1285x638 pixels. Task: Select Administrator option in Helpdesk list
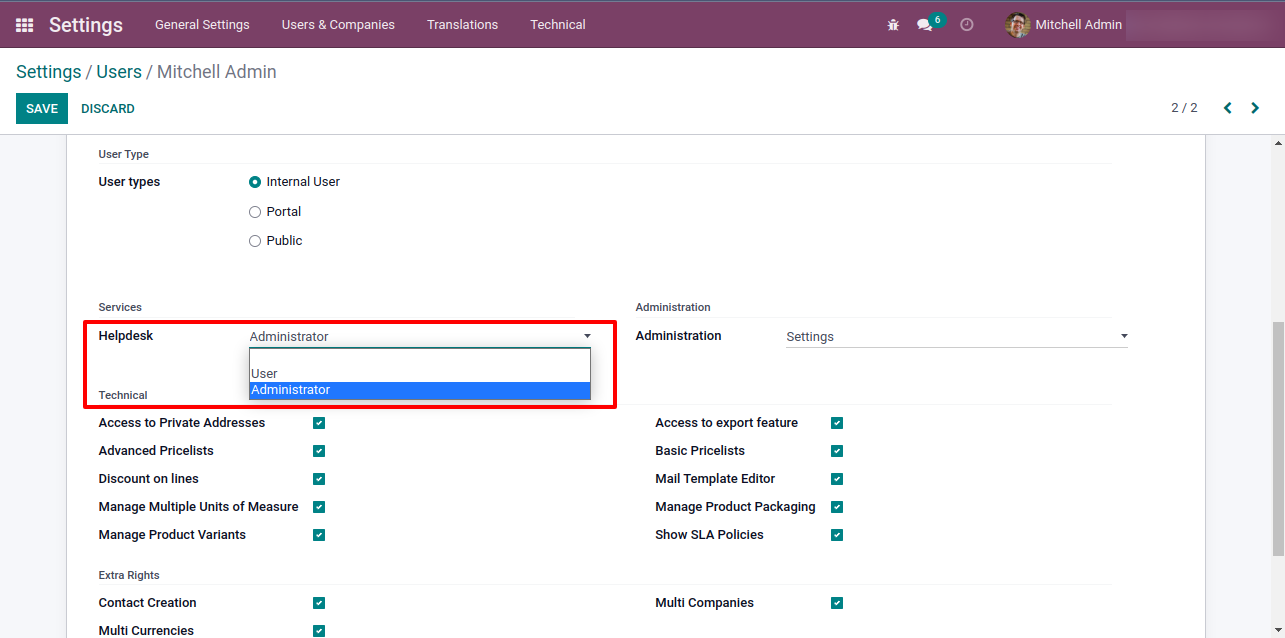(420, 390)
